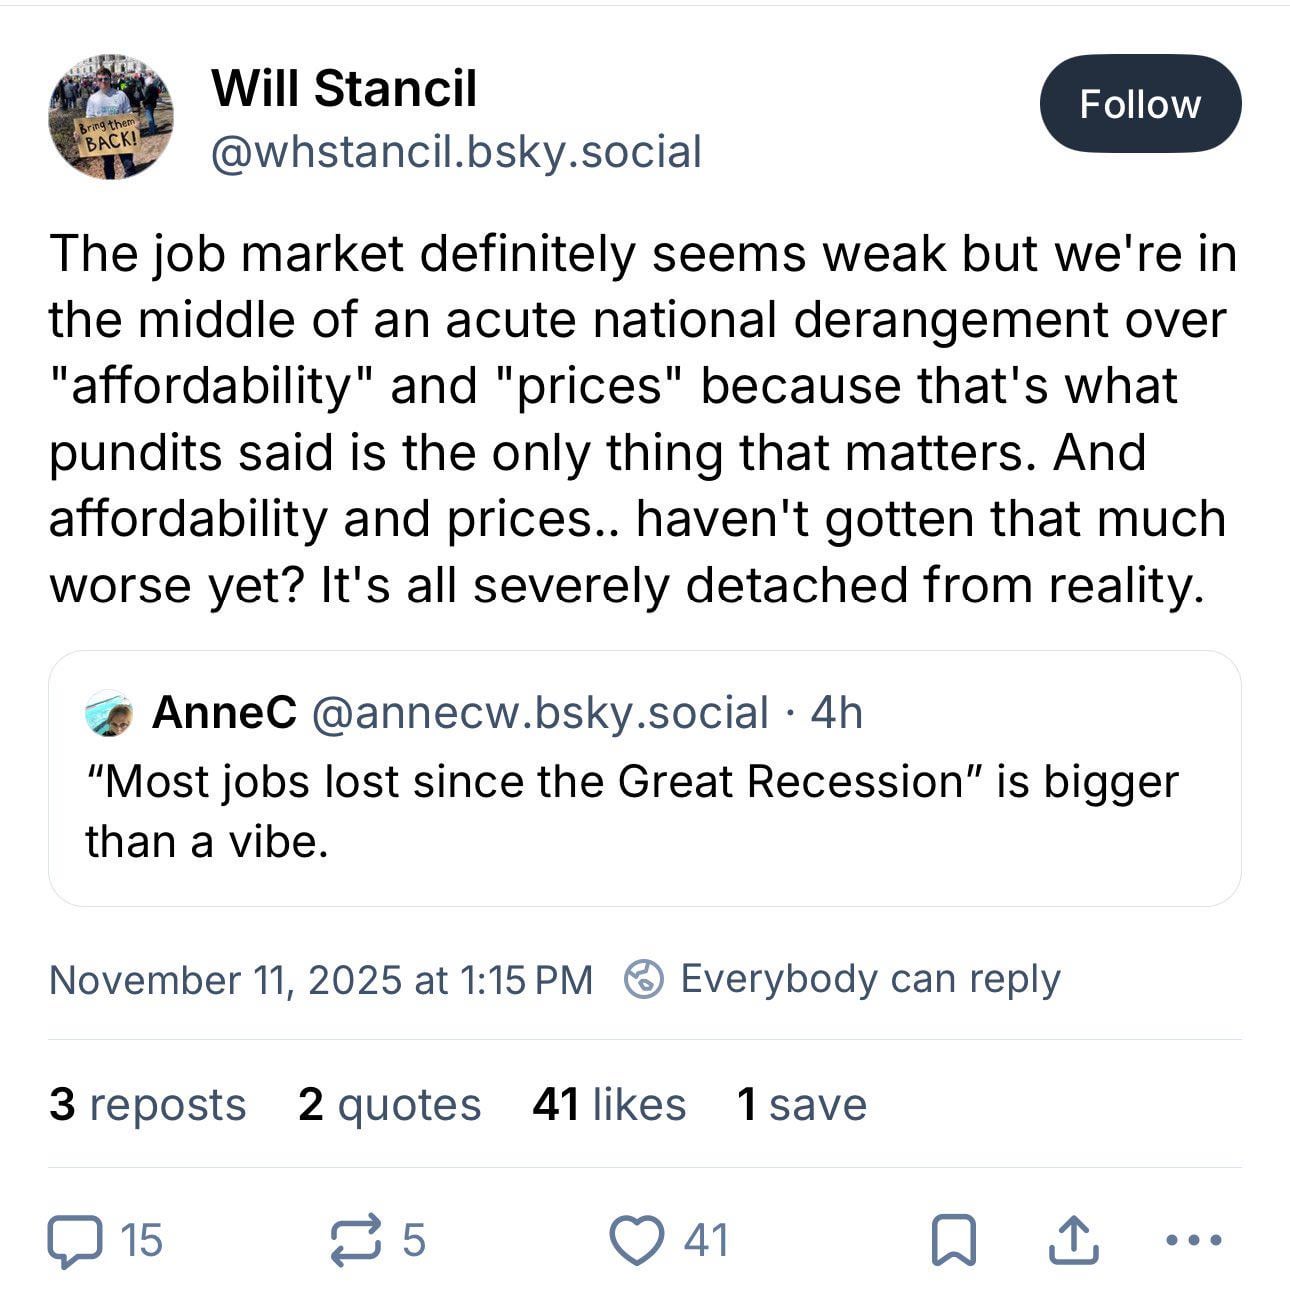
Task: Click the November 11, 2025 timestamp
Action: tap(320, 979)
